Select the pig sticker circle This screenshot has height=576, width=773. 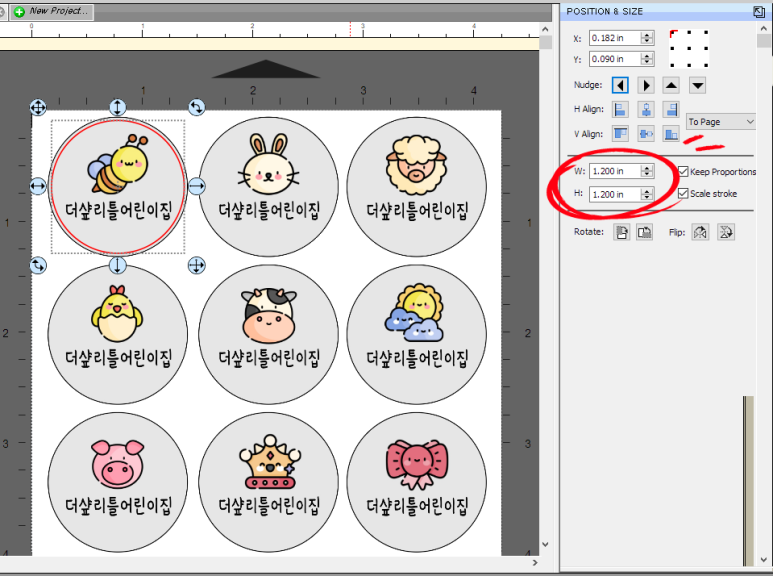click(118, 482)
